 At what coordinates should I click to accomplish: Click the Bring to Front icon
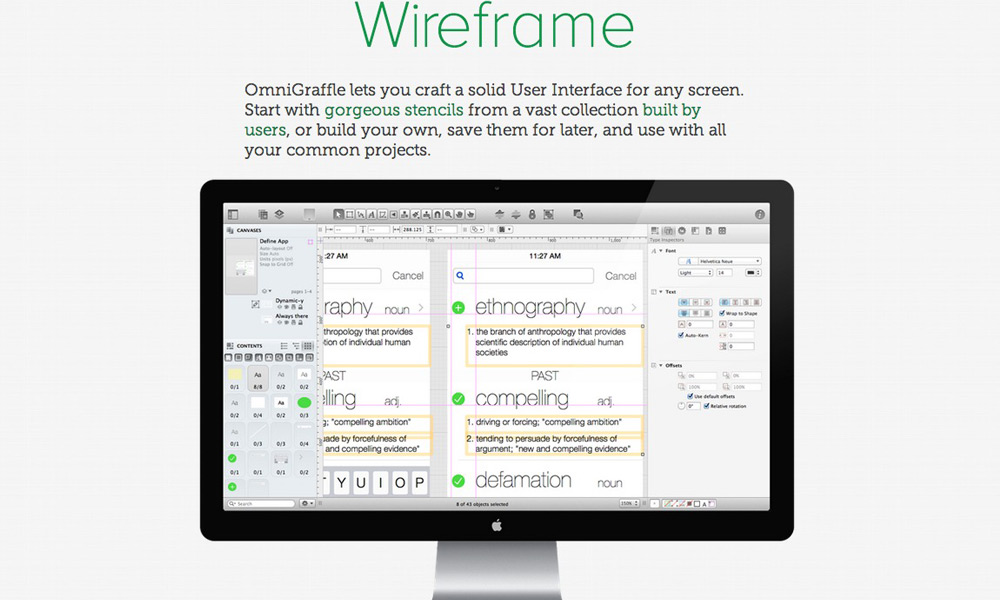pyautogui.click(x=499, y=215)
